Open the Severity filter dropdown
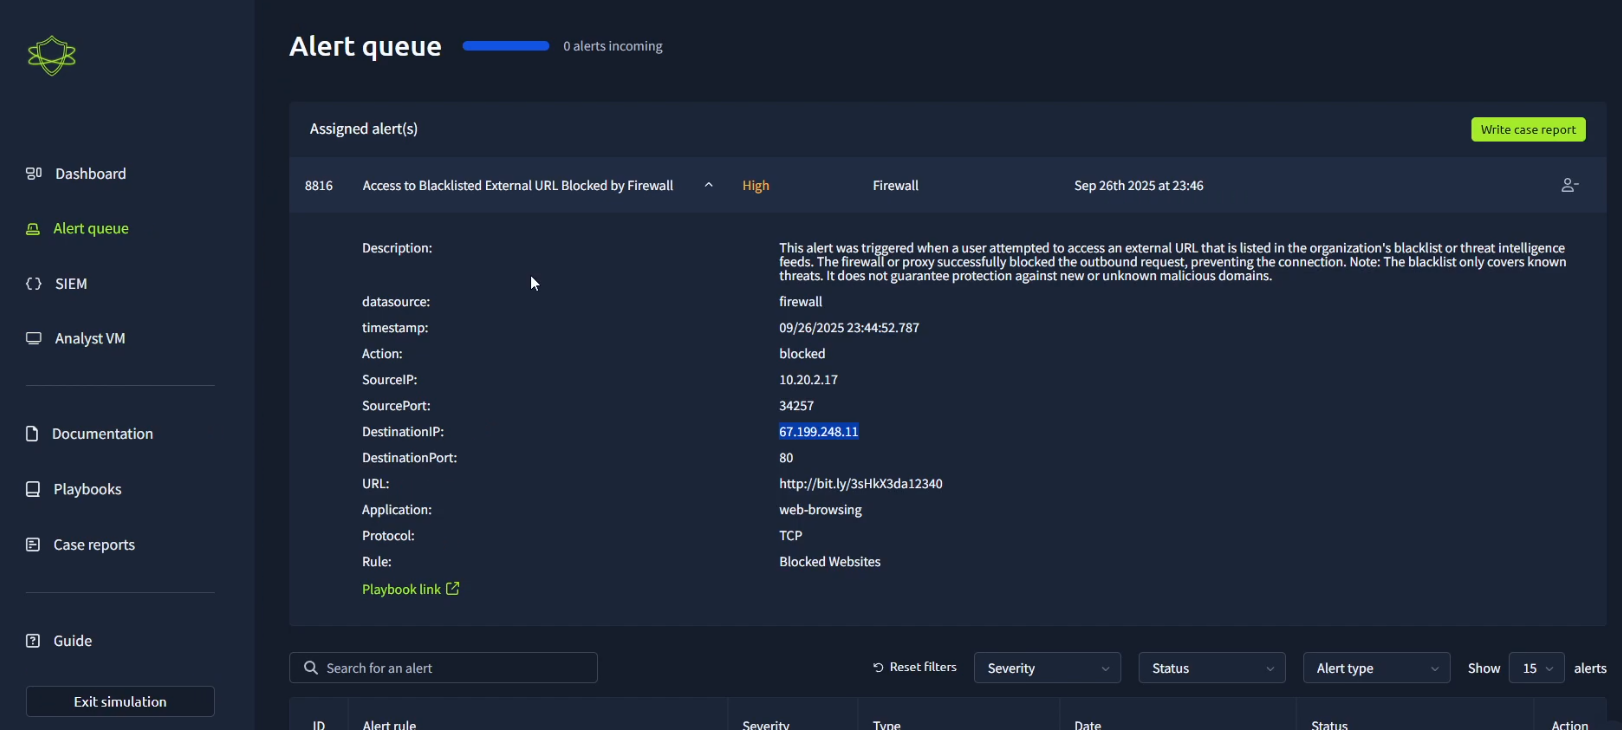This screenshot has width=1622, height=730. tap(1047, 668)
